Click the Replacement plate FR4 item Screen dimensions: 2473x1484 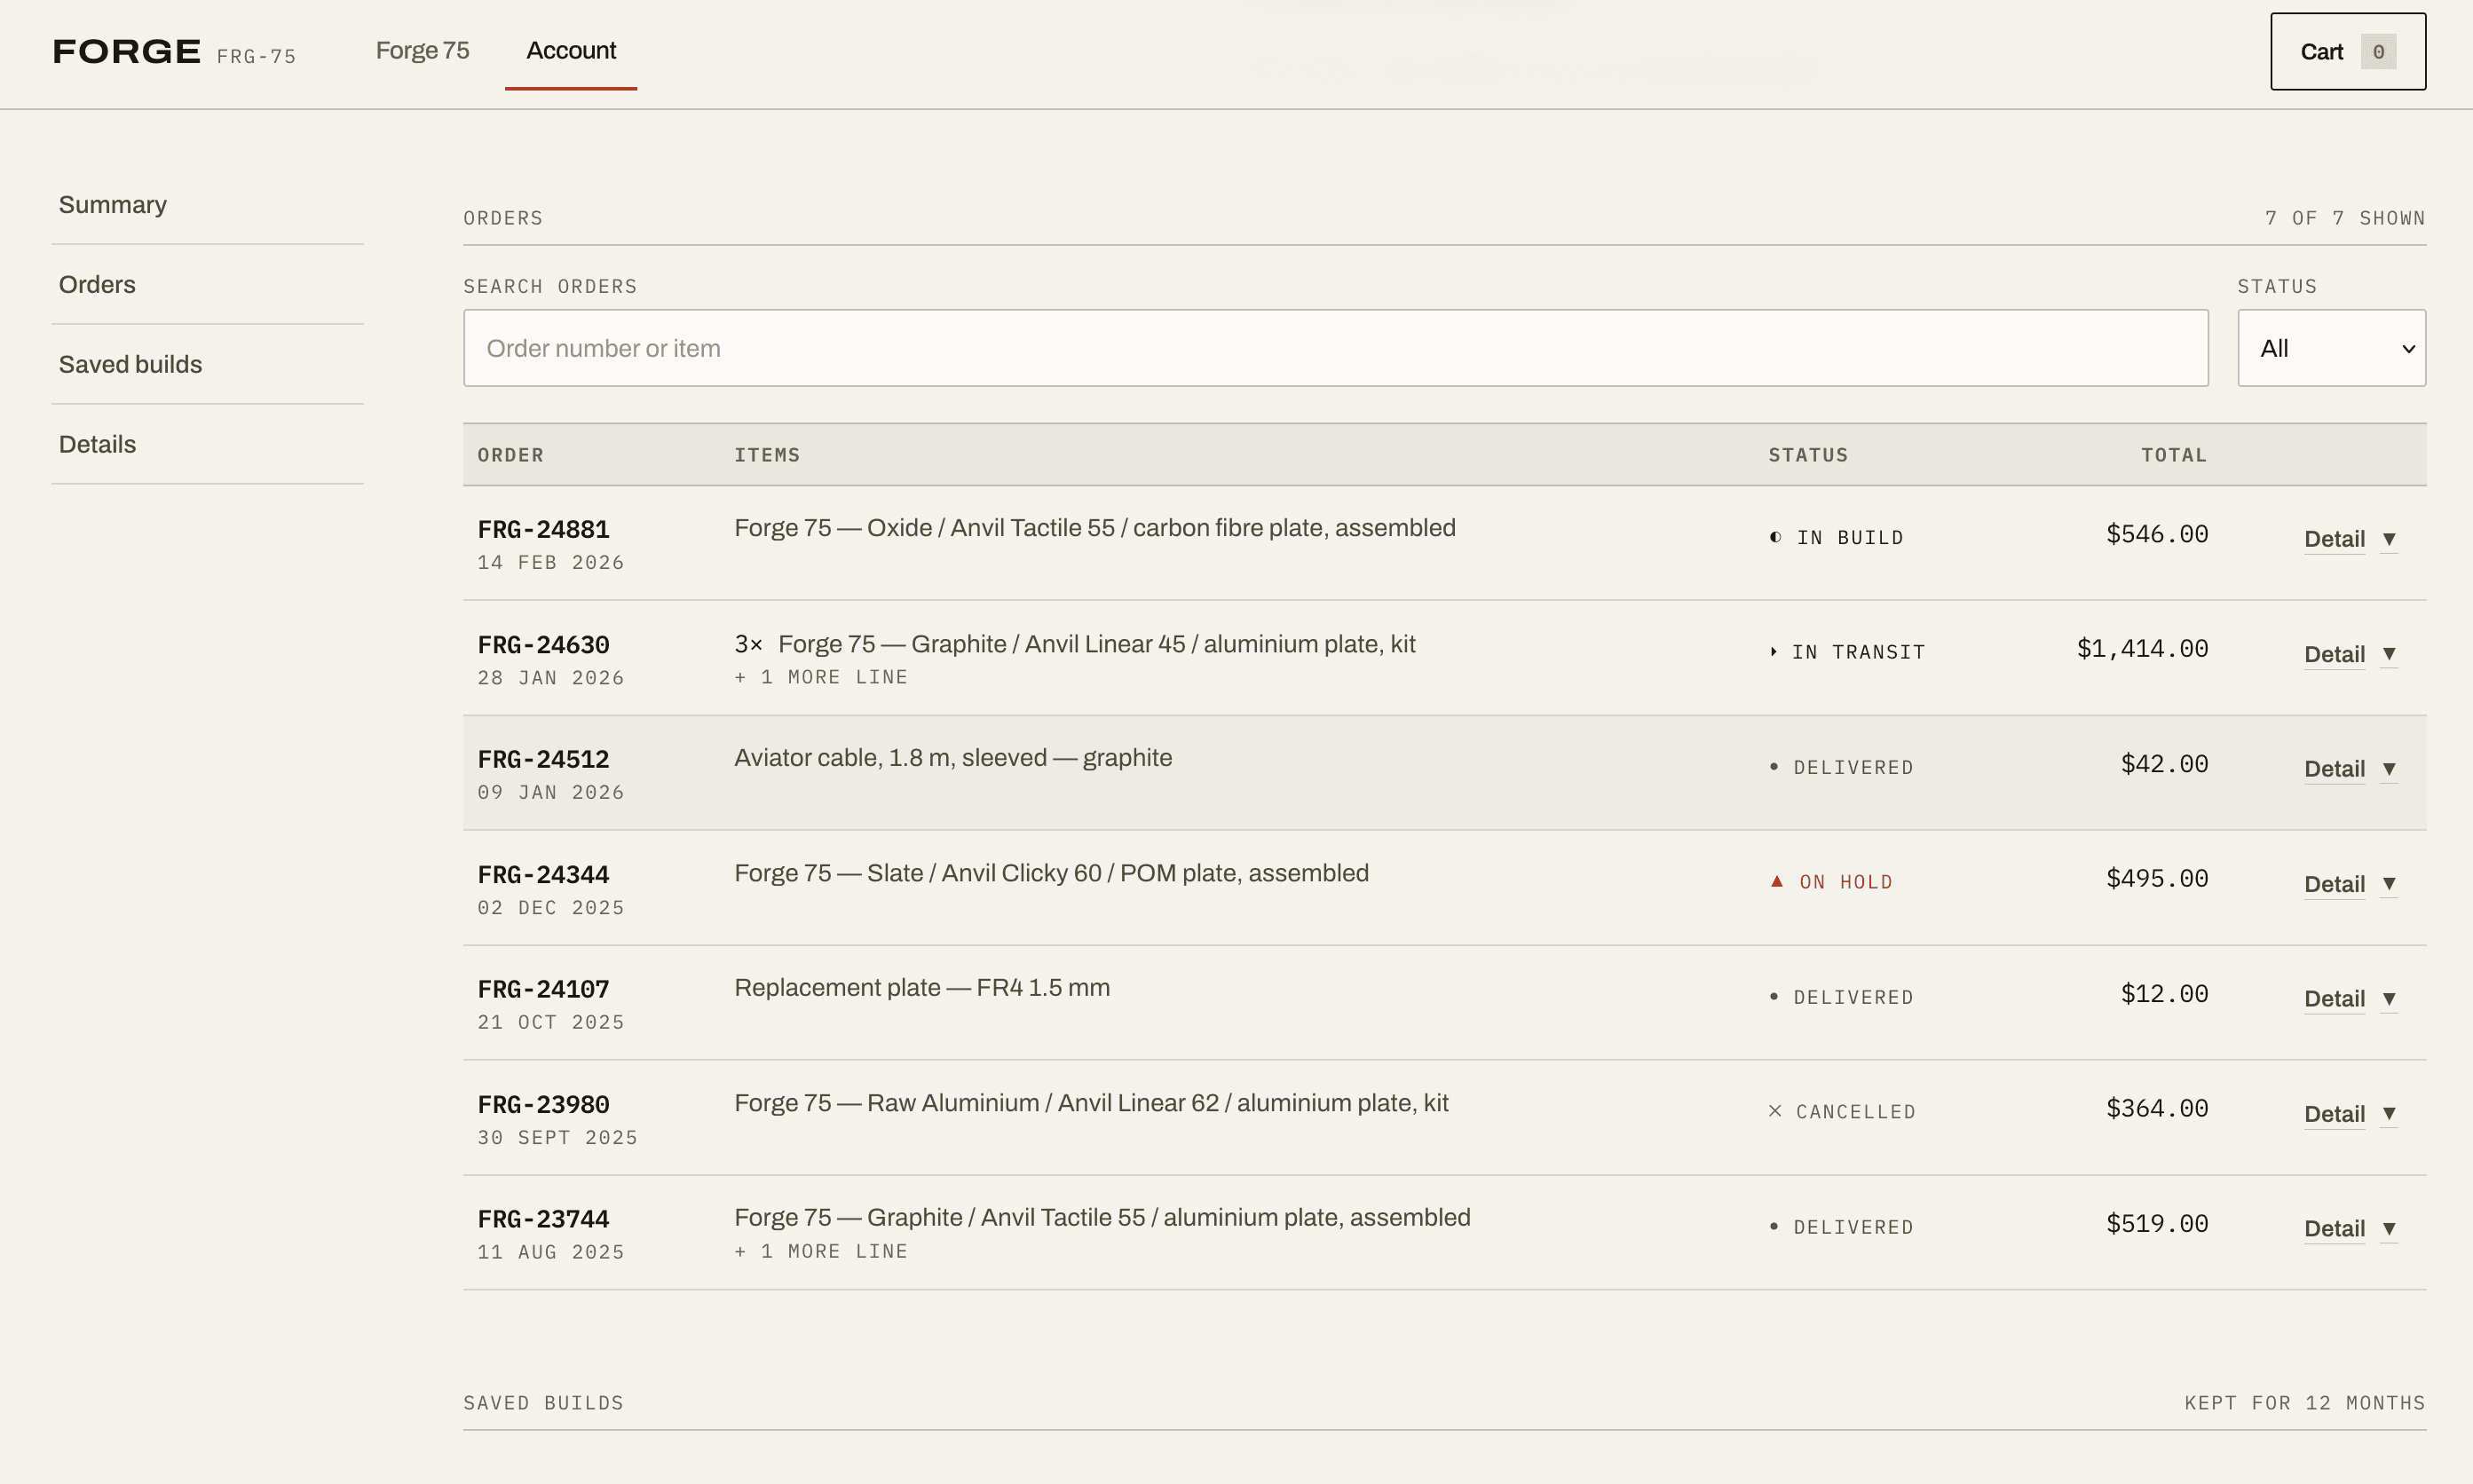[x=922, y=988]
